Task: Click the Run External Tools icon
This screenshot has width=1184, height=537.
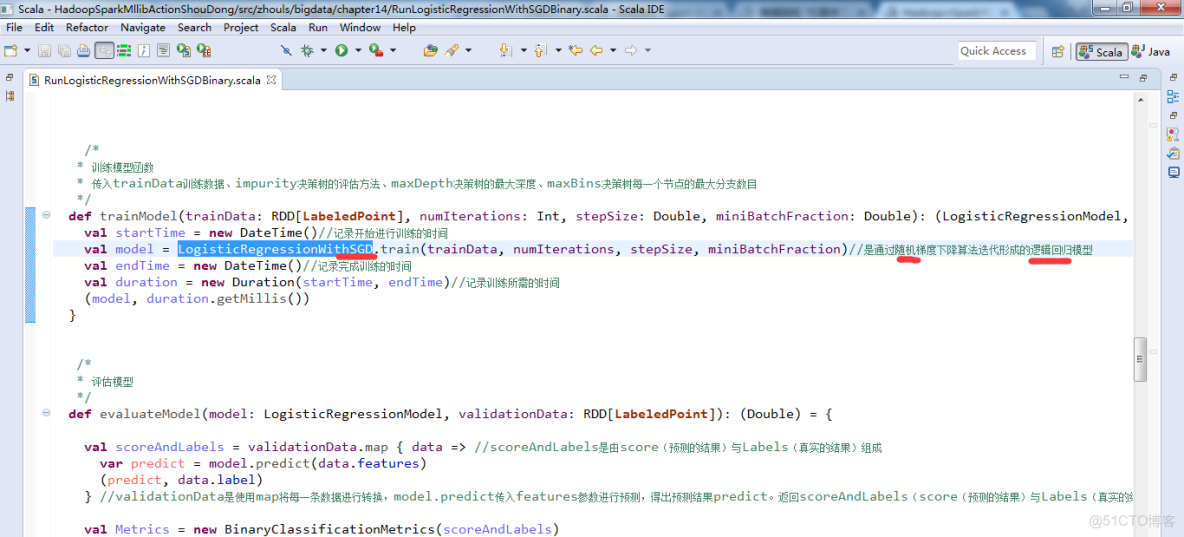Action: coord(376,51)
